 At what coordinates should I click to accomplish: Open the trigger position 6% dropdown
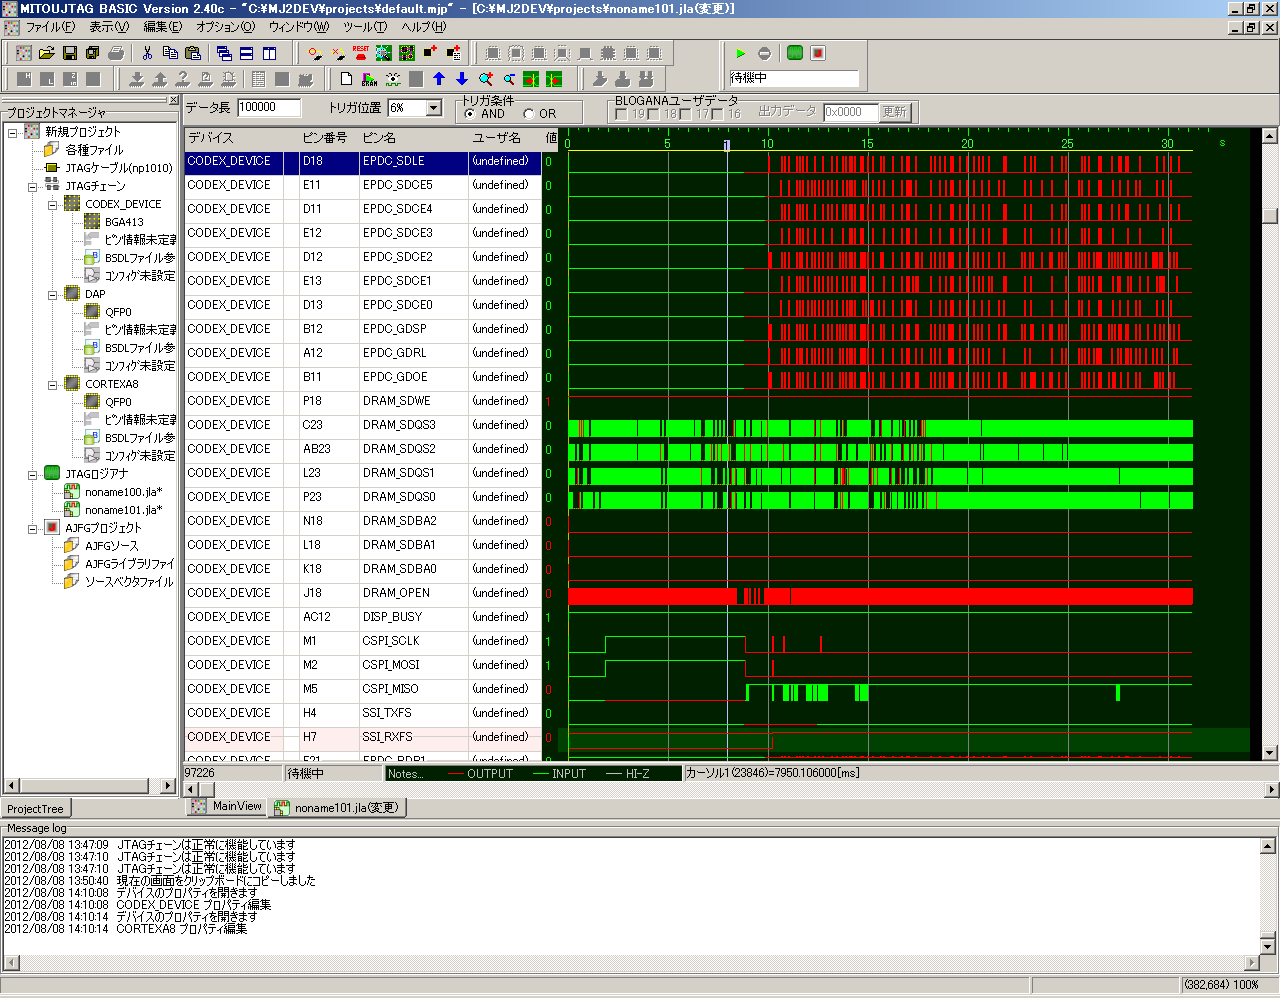point(434,108)
